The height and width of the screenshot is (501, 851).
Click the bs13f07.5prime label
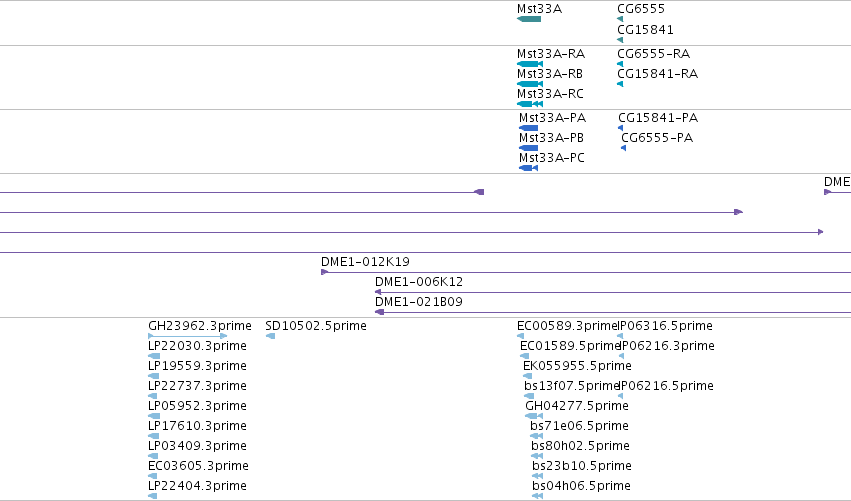pos(572,386)
